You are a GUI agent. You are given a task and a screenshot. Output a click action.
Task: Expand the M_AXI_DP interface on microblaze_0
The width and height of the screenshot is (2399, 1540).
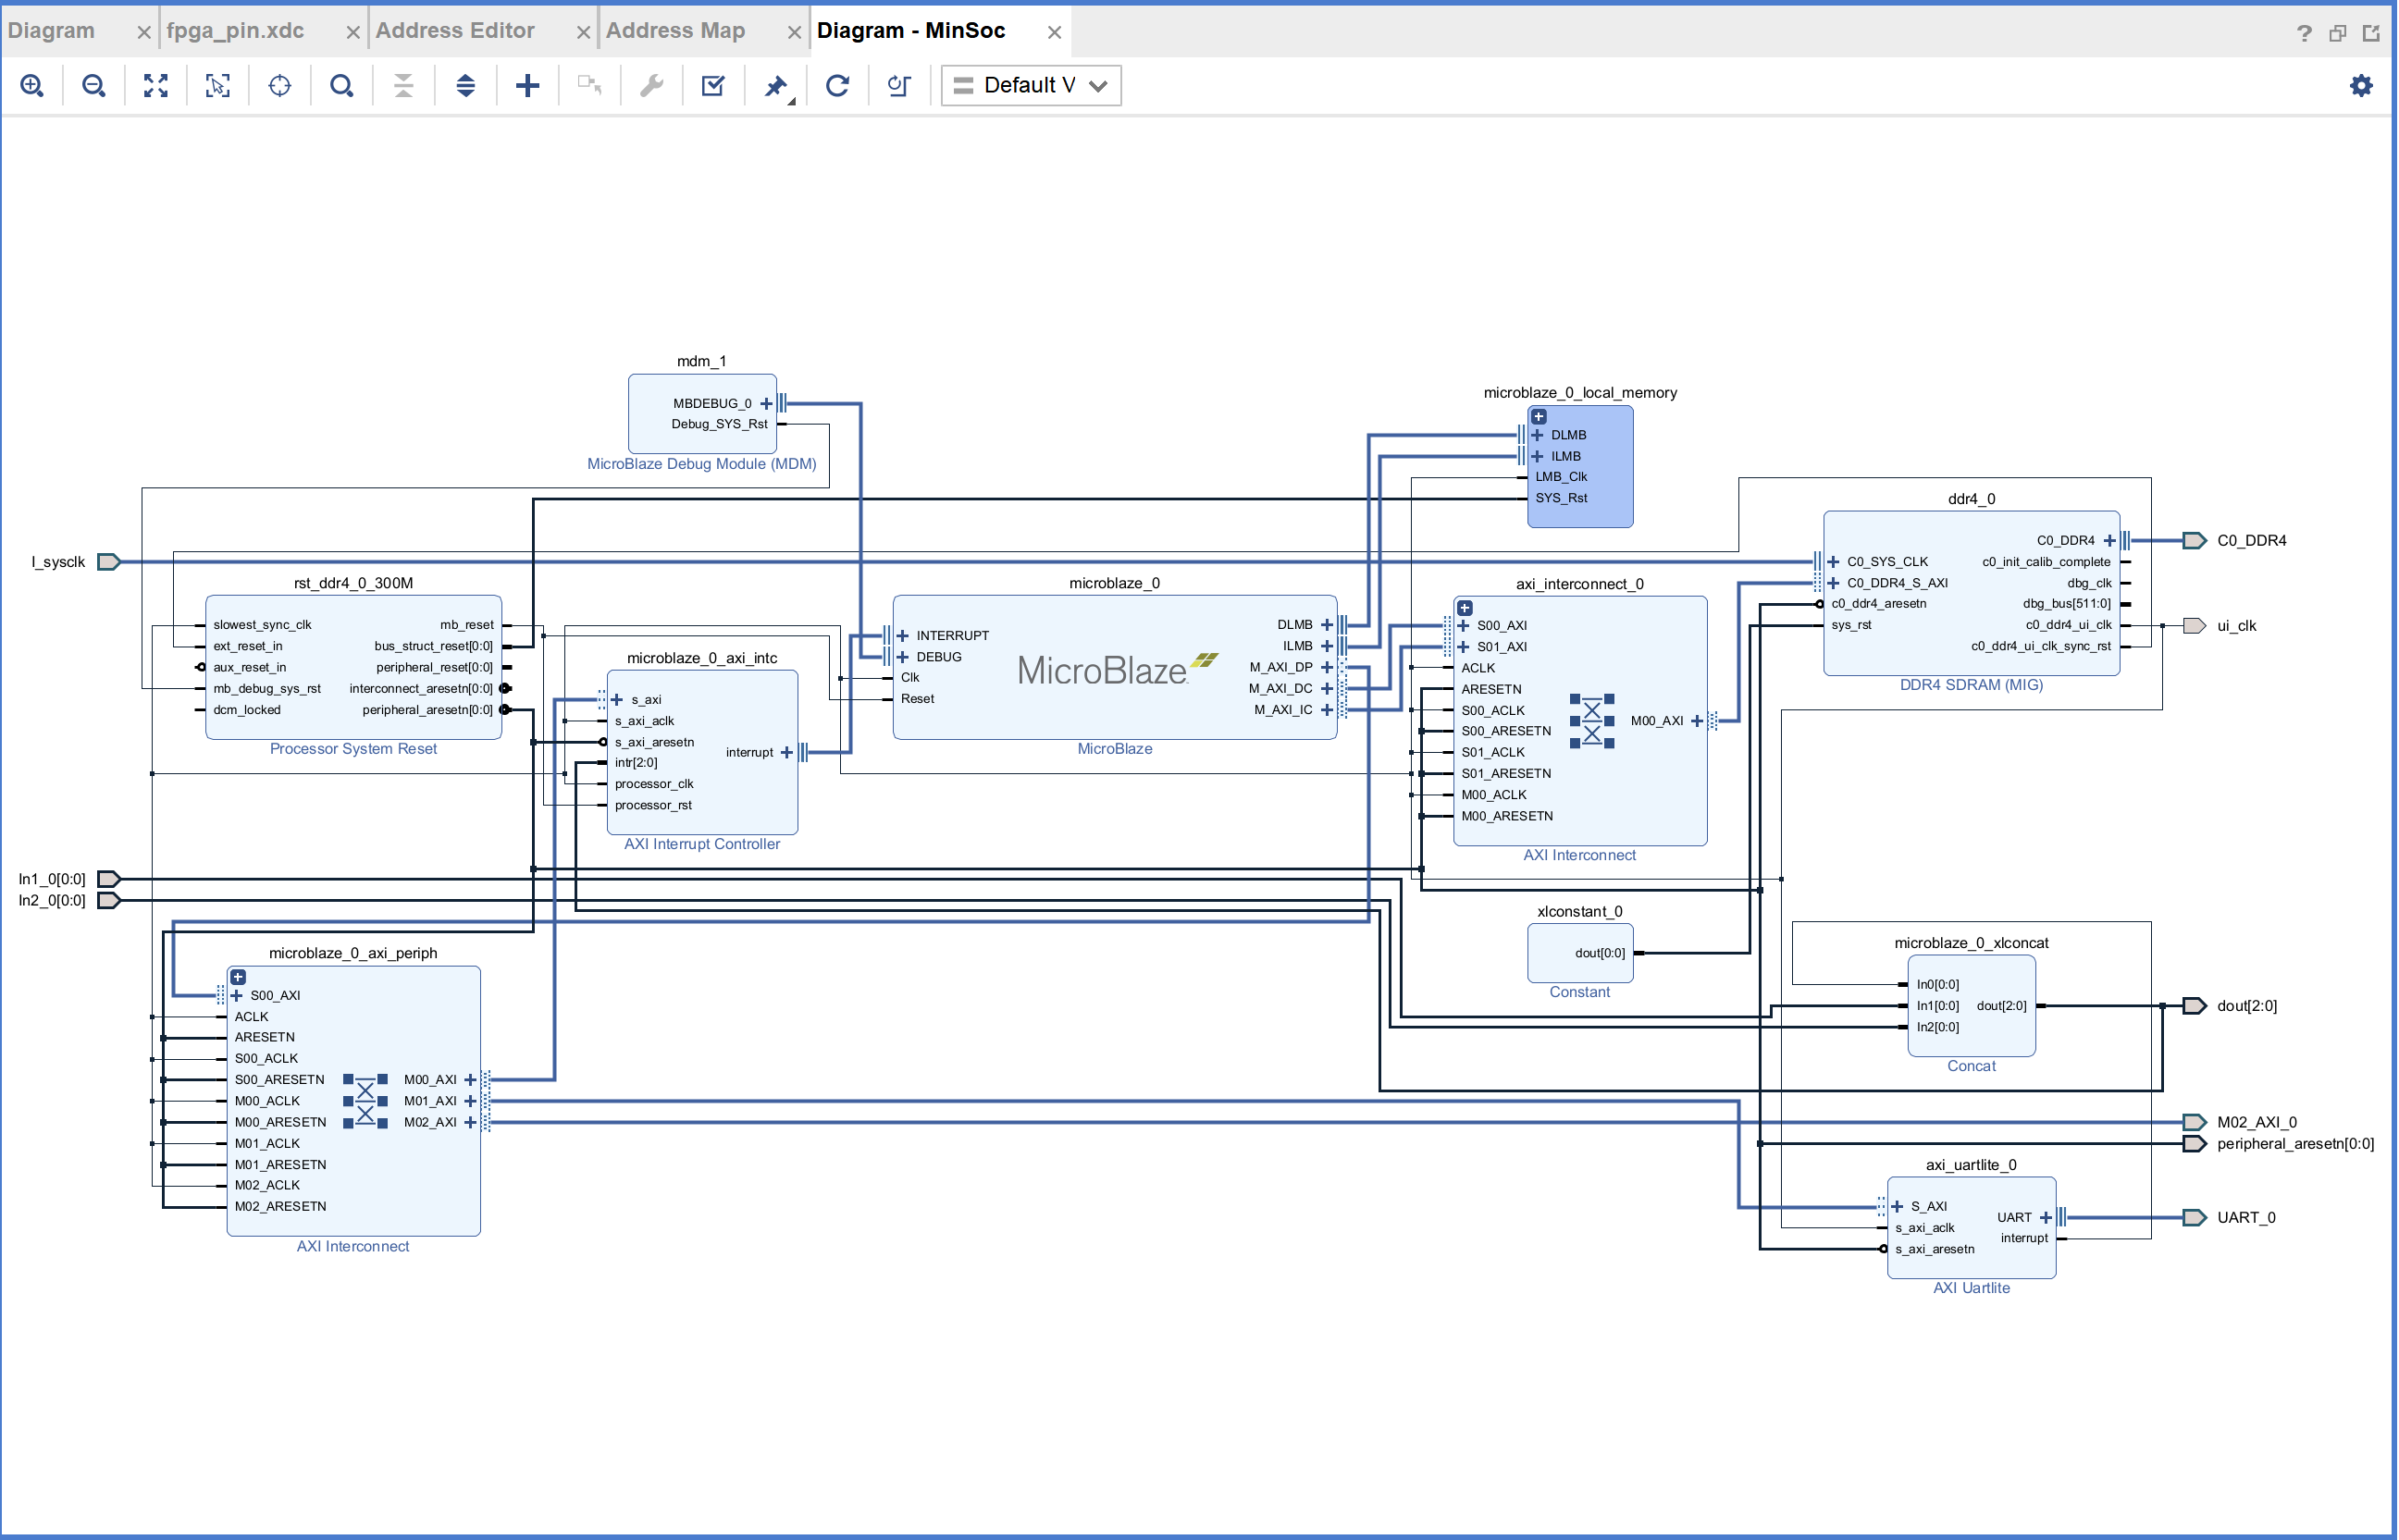click(x=1328, y=668)
